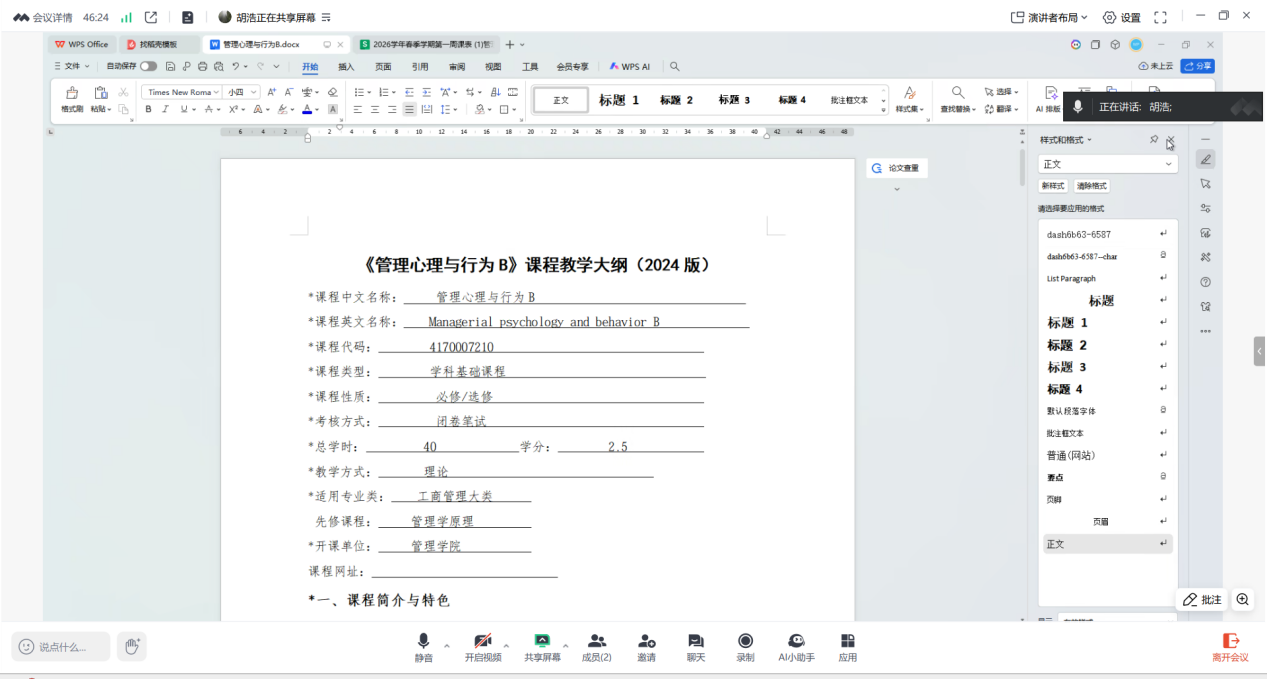
Task: Click the Format Painter (格式刷) icon
Action: (x=72, y=98)
